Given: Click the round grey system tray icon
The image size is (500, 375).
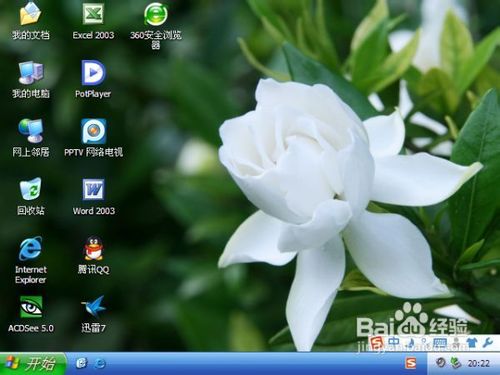Looking at the screenshot, I should [x=441, y=363].
